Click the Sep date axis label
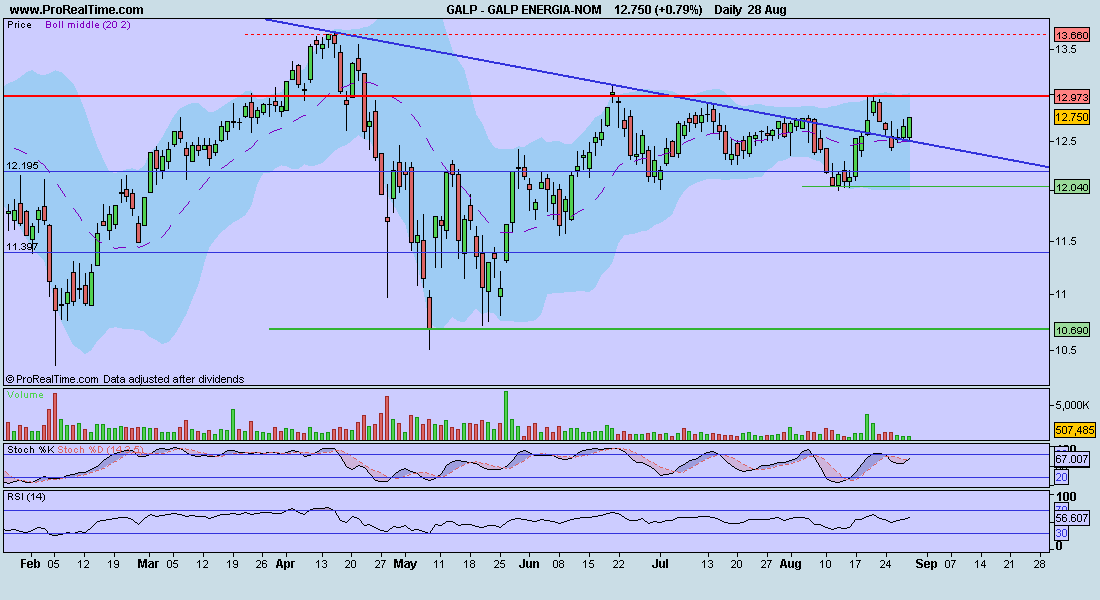The height and width of the screenshot is (600, 1100). pyautogui.click(x=926, y=564)
